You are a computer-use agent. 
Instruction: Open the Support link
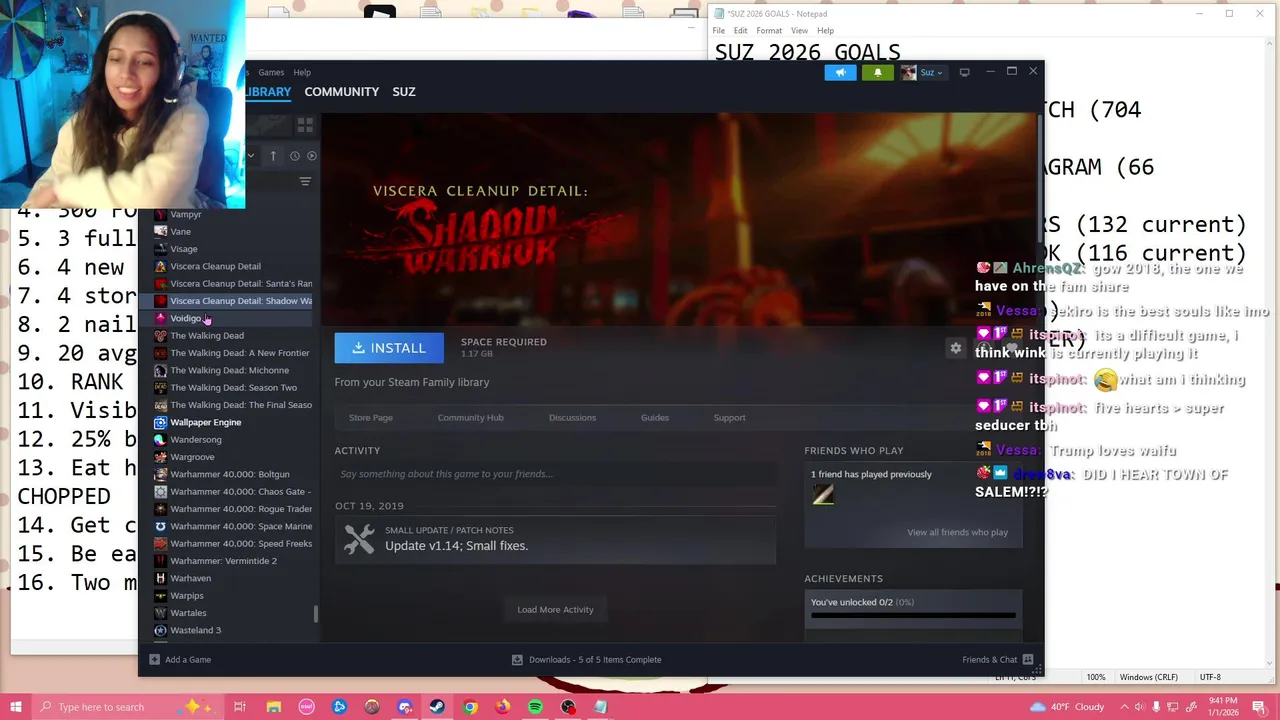click(x=729, y=417)
